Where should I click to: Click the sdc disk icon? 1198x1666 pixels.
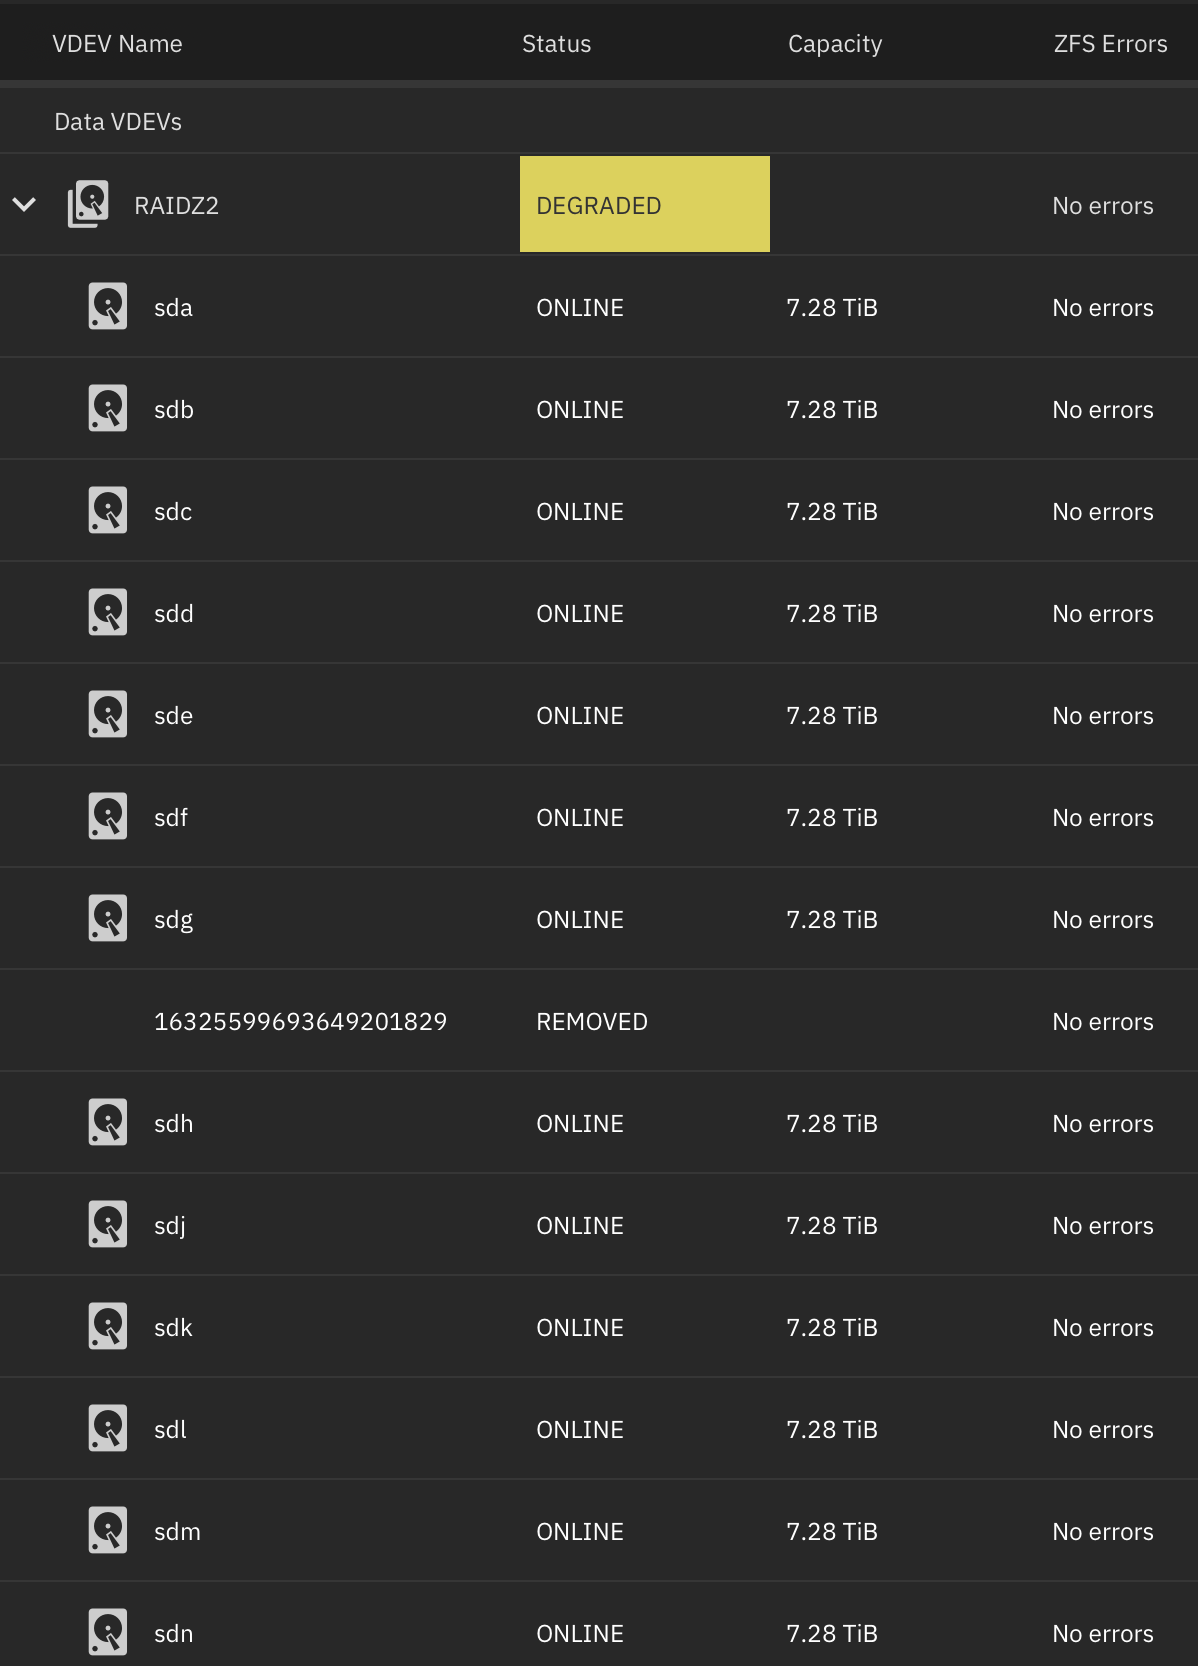(x=108, y=511)
